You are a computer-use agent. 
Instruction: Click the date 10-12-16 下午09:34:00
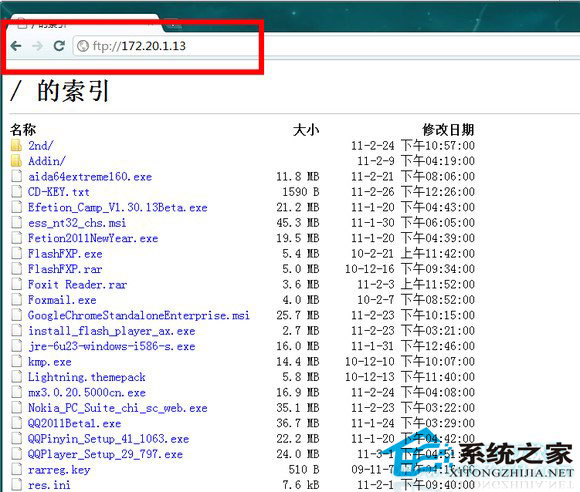click(410, 269)
